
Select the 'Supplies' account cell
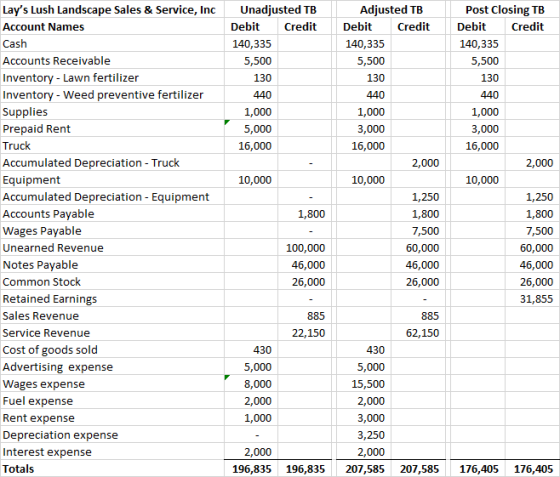pos(112,112)
